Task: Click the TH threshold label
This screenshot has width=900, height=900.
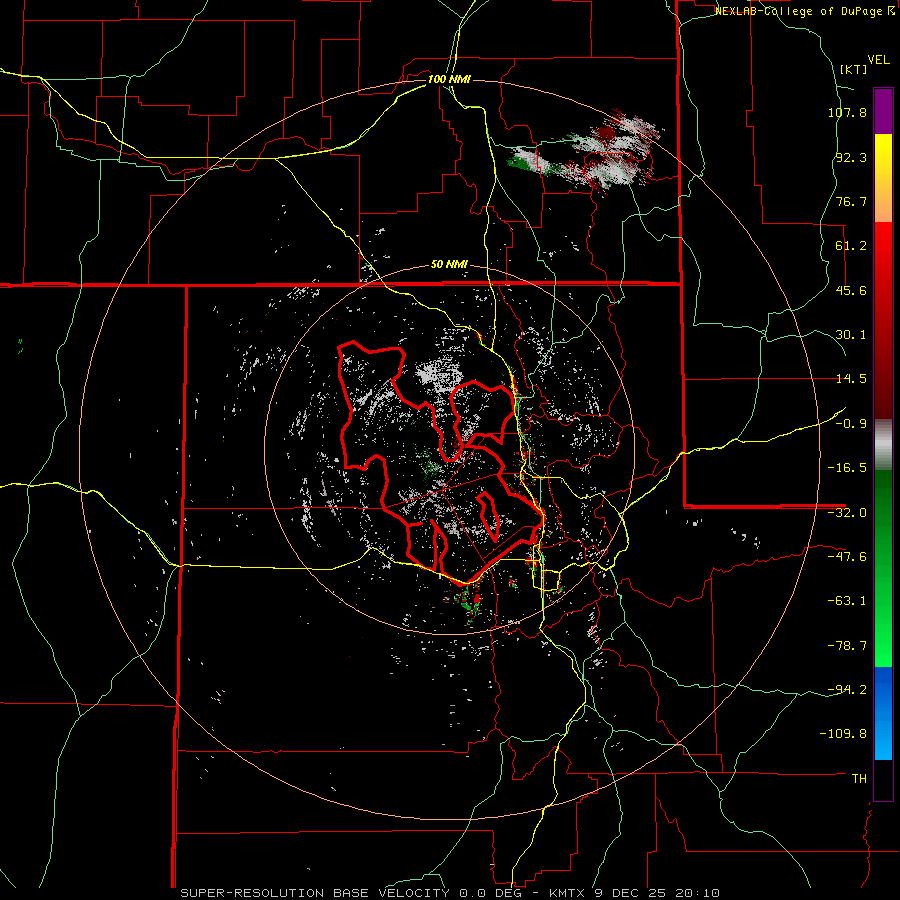Action: [859, 779]
